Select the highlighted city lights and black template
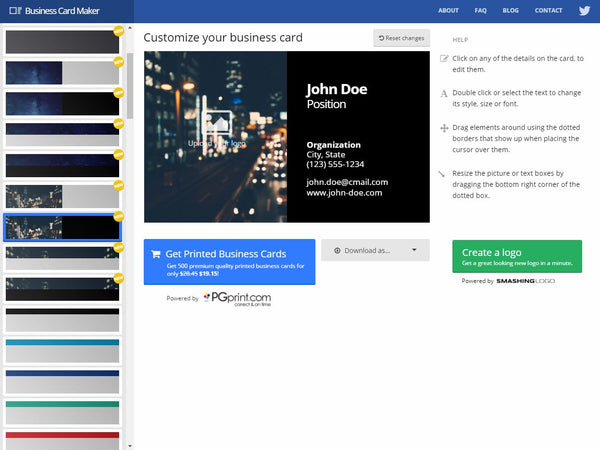 pyautogui.click(x=62, y=227)
